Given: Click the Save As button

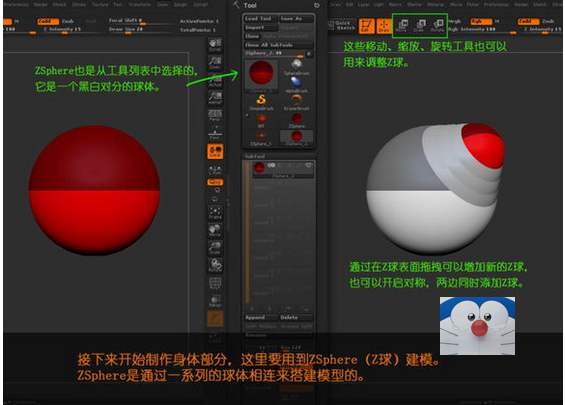Looking at the screenshot, I should click(296, 18).
